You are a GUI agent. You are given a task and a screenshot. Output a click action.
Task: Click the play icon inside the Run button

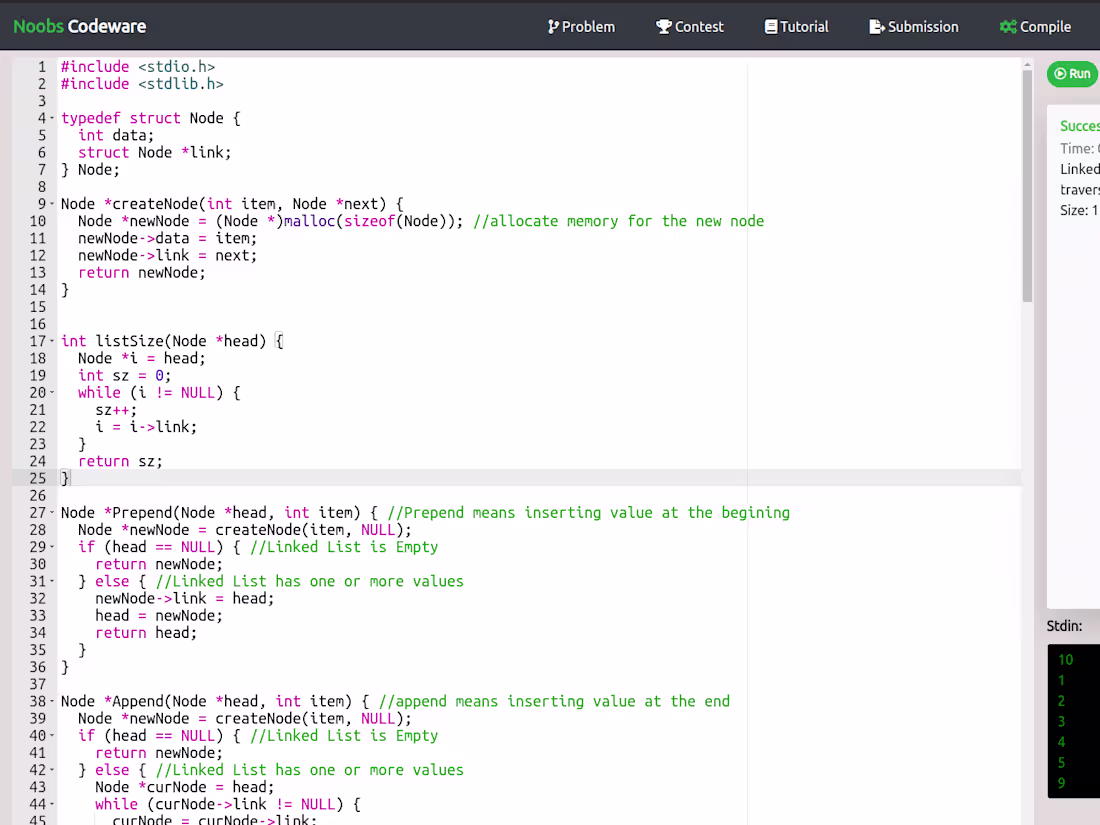click(x=1058, y=74)
